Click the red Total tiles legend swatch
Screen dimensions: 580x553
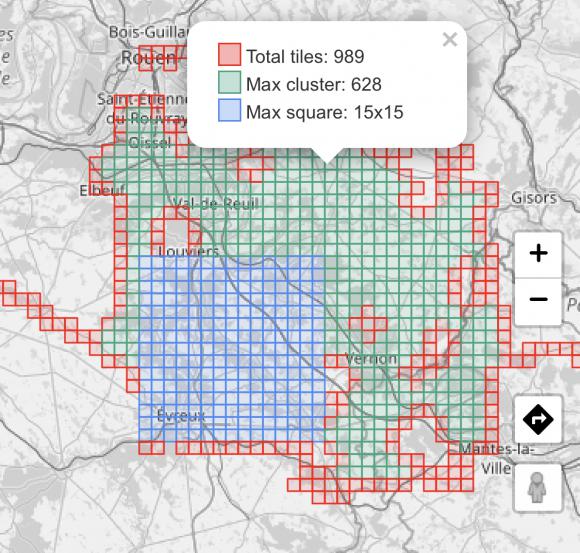click(x=229, y=55)
